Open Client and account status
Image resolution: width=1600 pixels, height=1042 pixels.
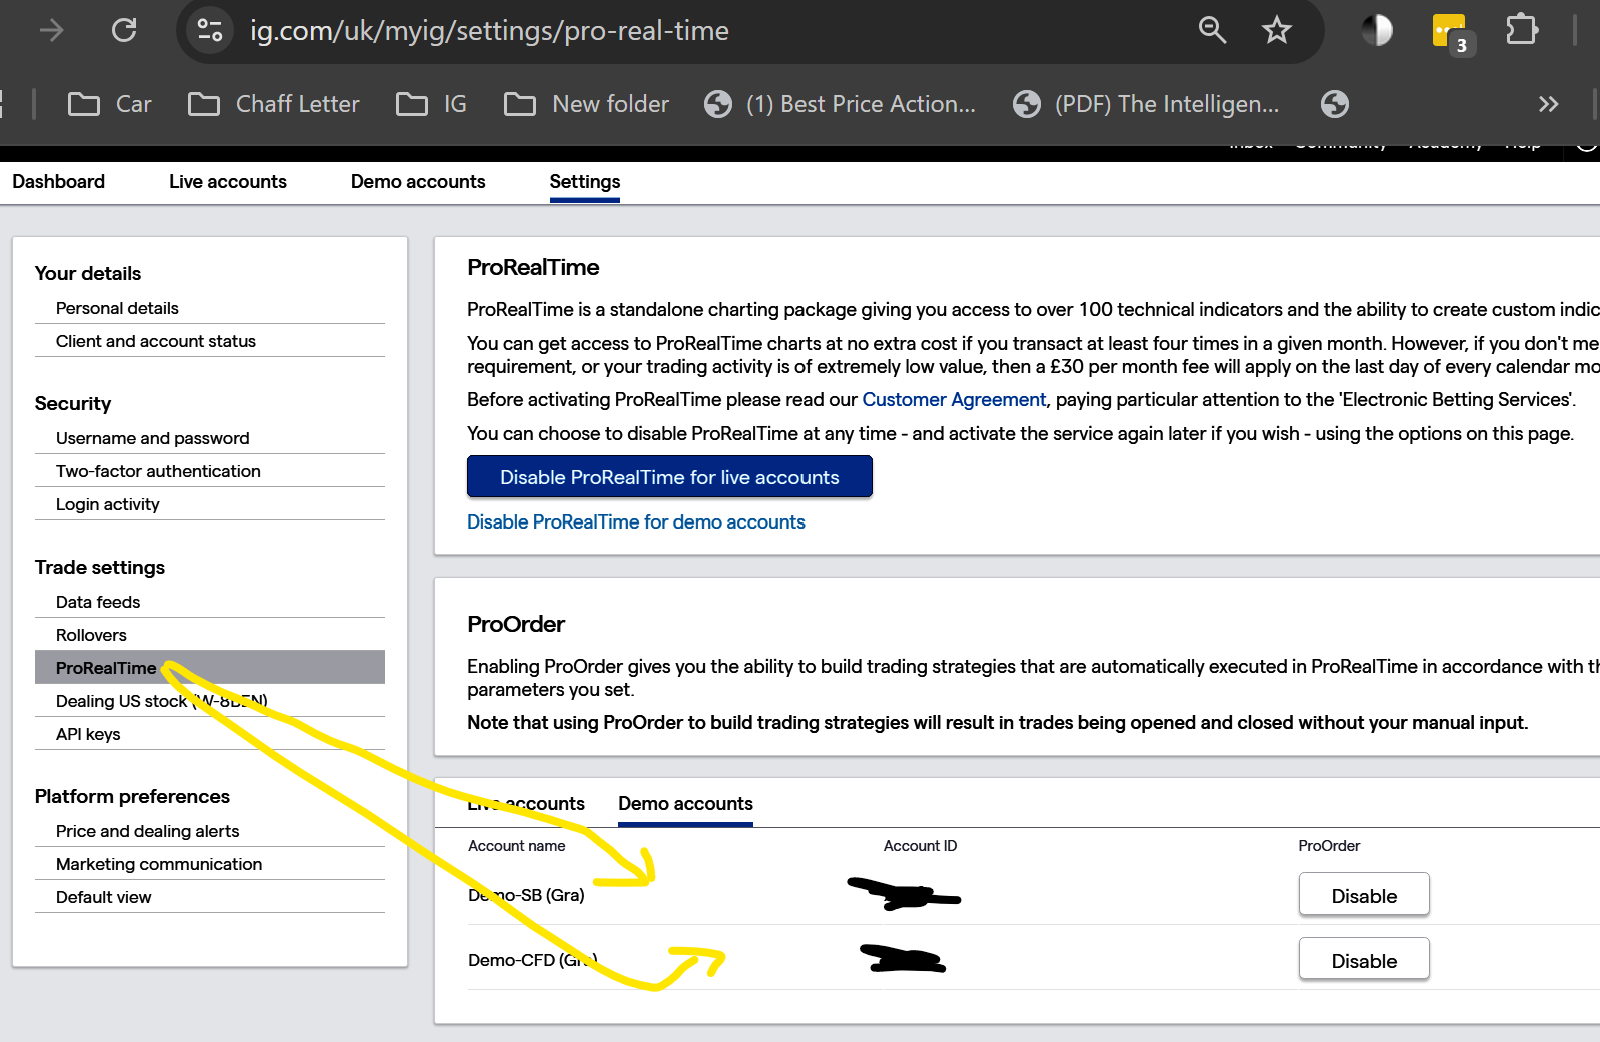210,341
